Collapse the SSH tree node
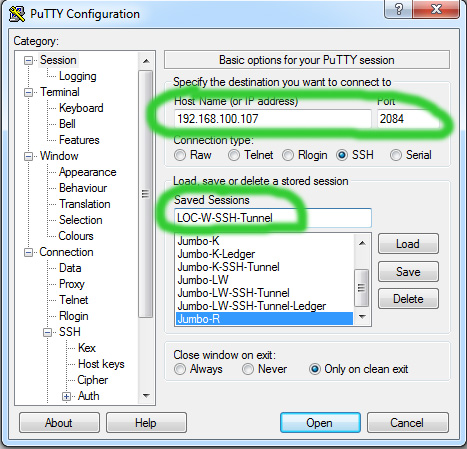The width and height of the screenshot is (467, 449). 48,332
